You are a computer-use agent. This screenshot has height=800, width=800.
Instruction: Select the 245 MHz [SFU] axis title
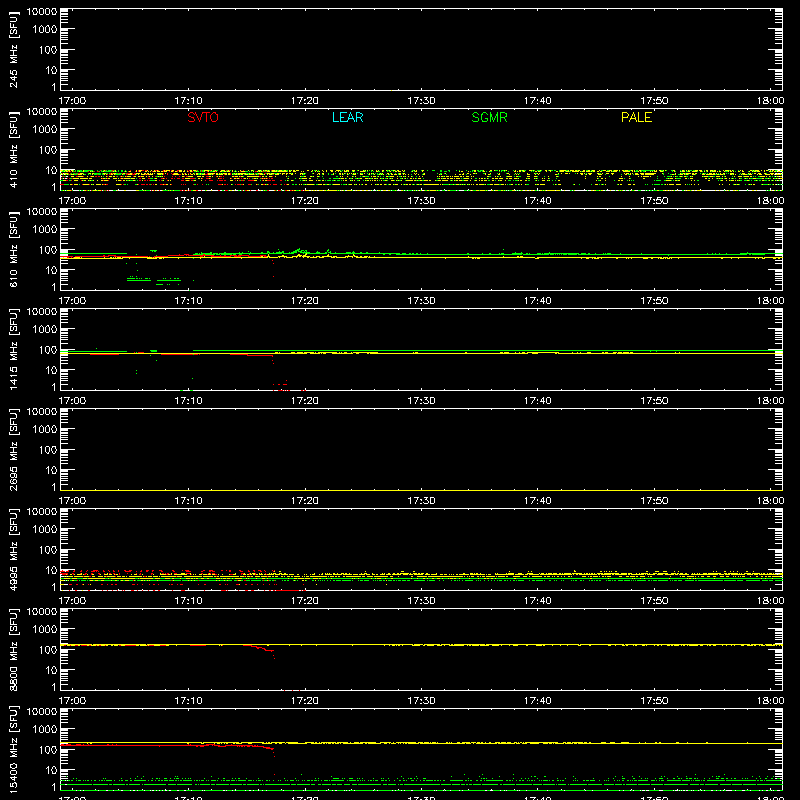[x=14, y=49]
